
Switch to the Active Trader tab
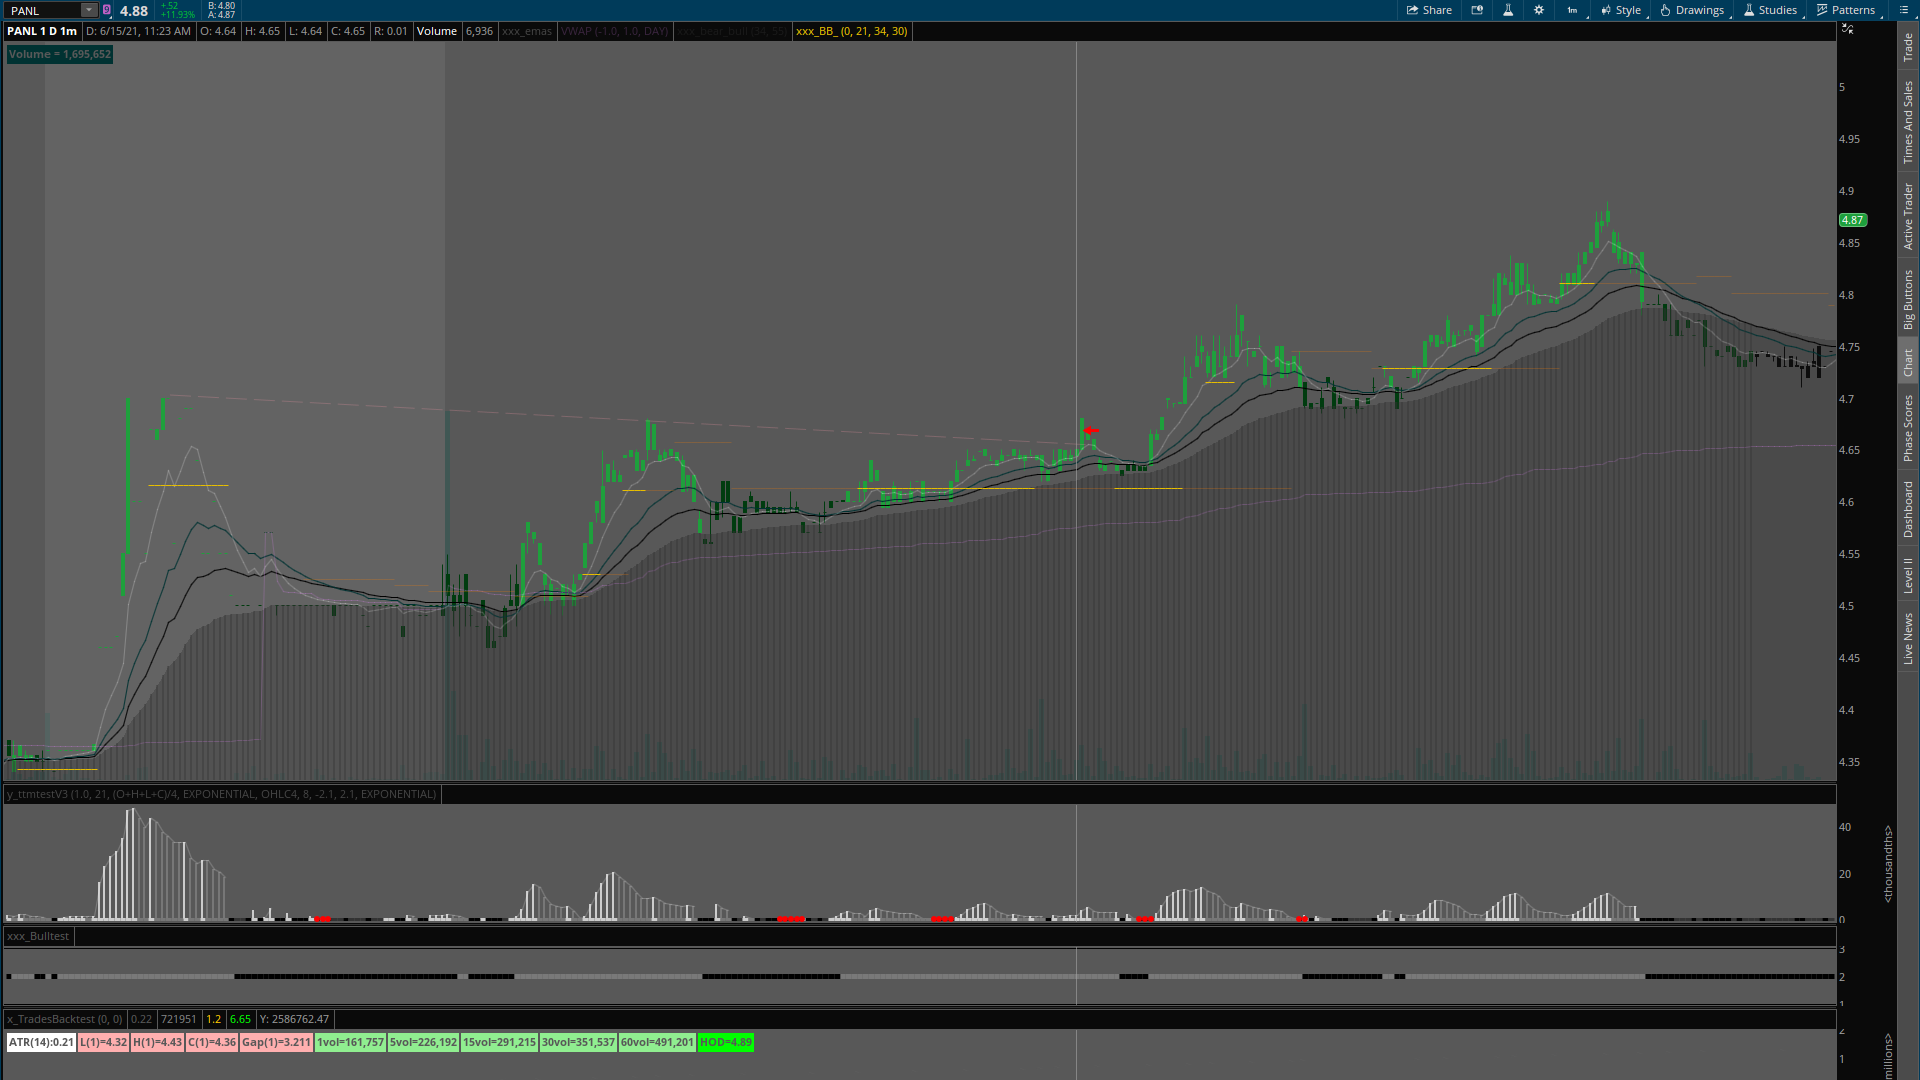(1908, 216)
